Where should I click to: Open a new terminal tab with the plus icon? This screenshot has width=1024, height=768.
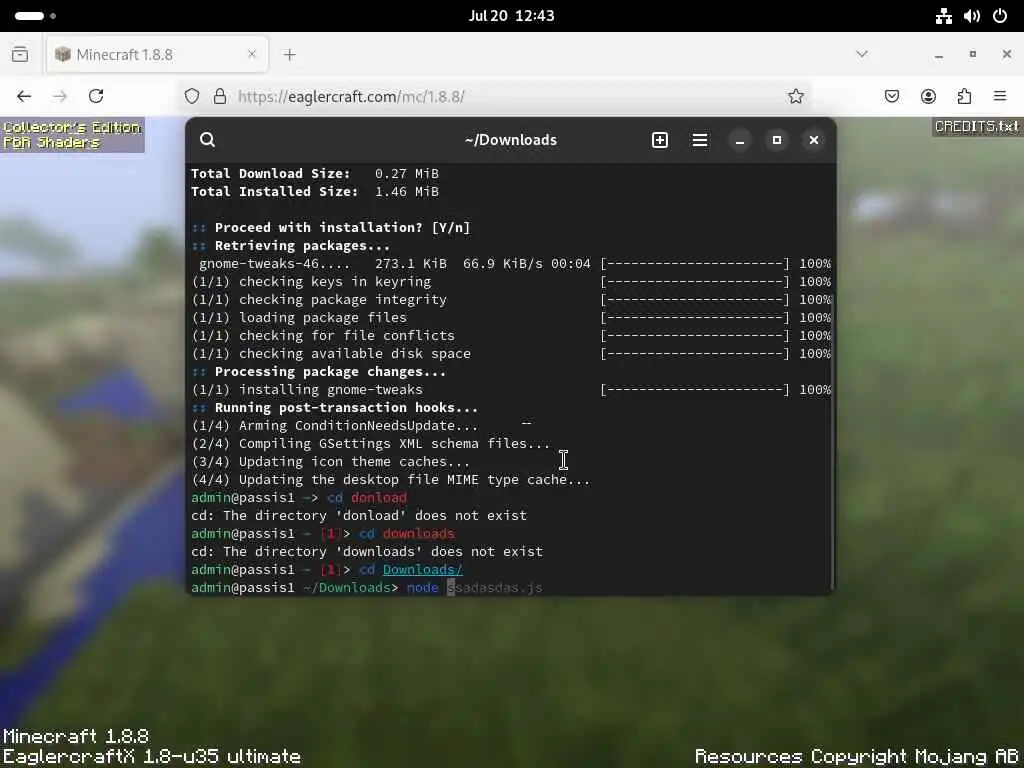coord(660,140)
